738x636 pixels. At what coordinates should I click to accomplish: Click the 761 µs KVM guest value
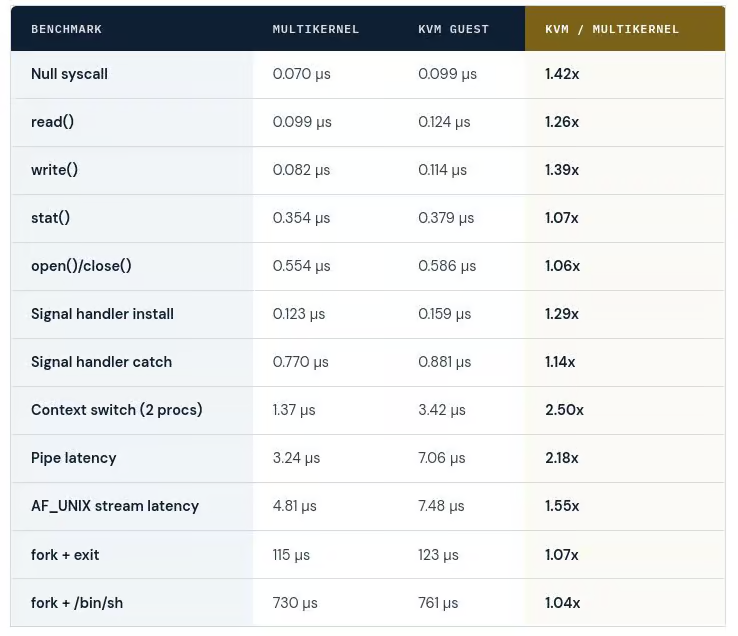coord(438,603)
